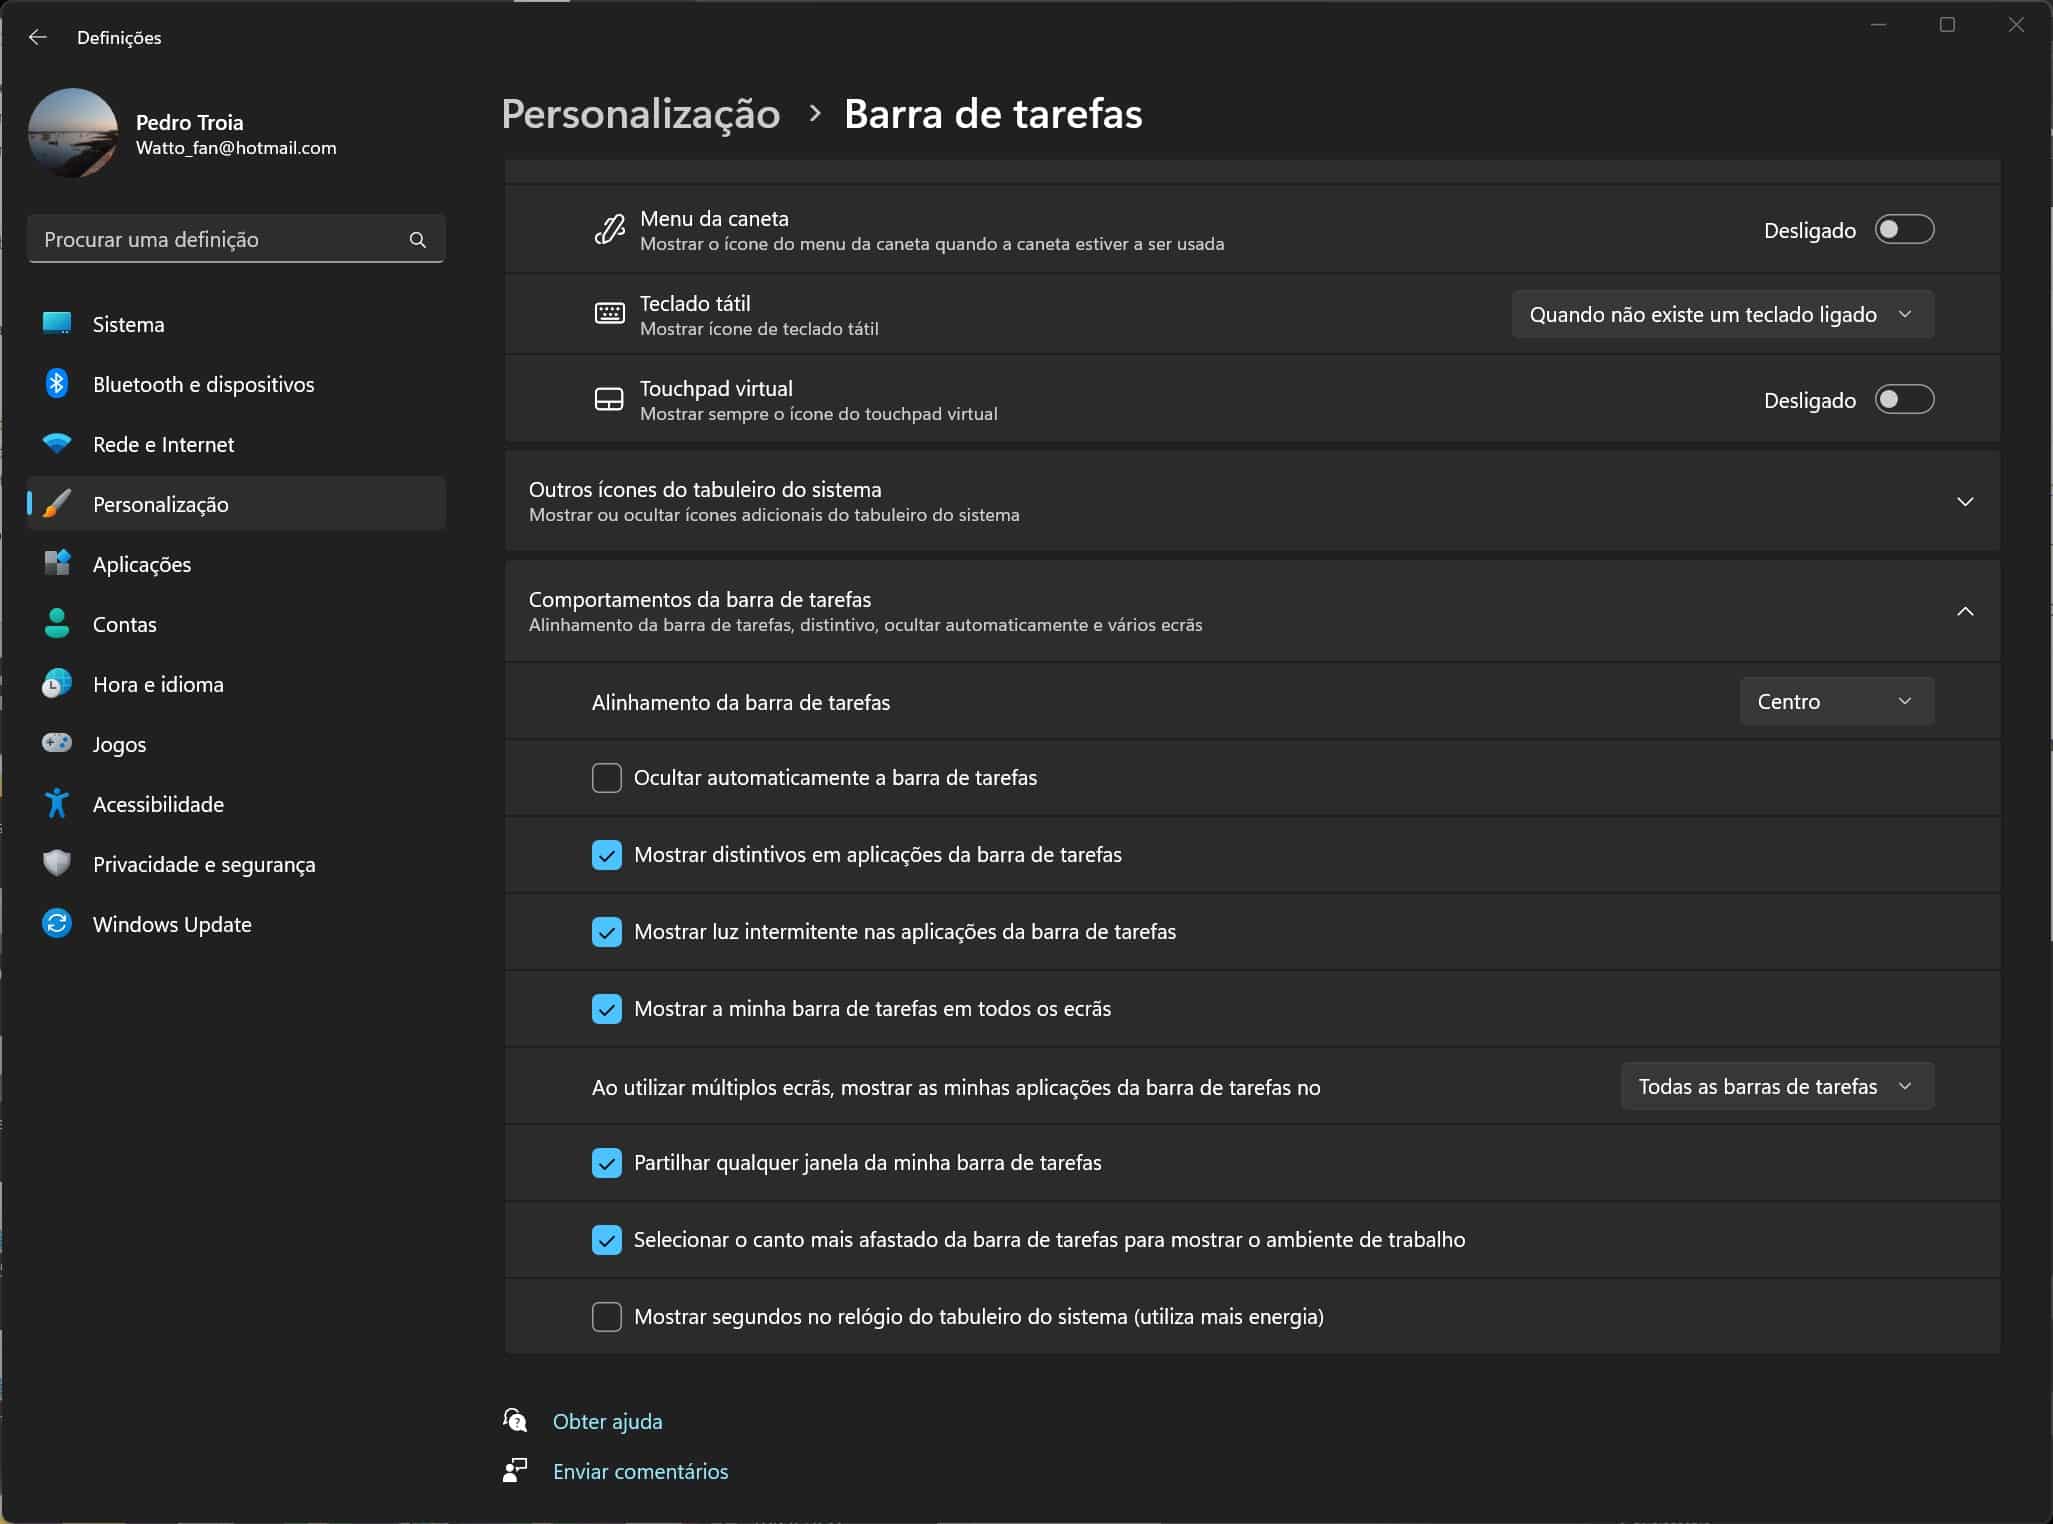2053x1524 pixels.
Task: Click the Acessibilidade figure icon
Action: (x=57, y=804)
